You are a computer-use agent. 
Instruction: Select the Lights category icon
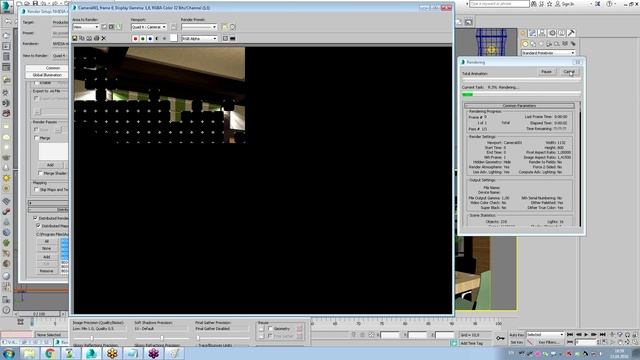coord(542,44)
